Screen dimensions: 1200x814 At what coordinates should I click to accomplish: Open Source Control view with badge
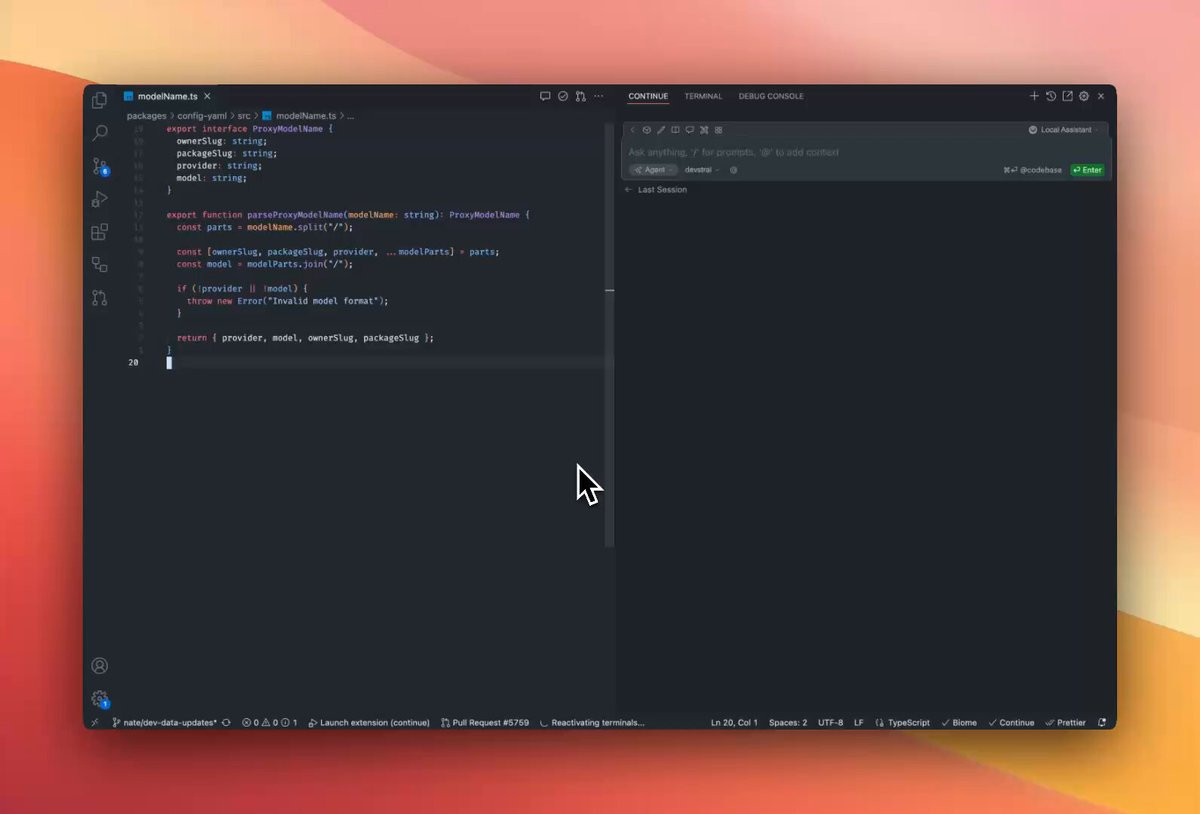[x=100, y=166]
